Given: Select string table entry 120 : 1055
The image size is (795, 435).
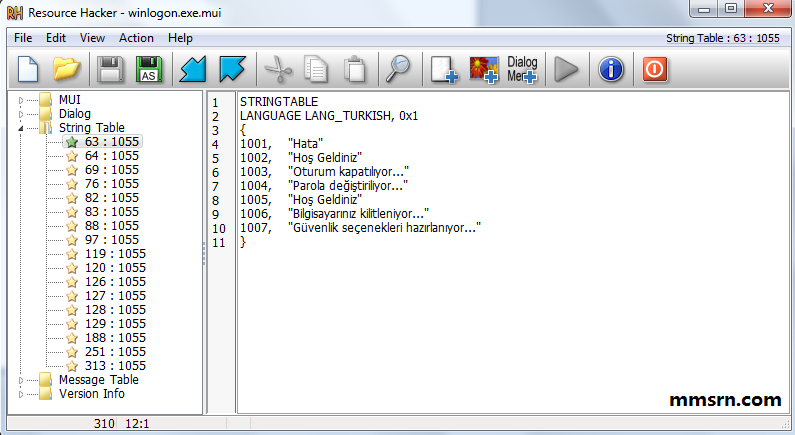Looking at the screenshot, I should 115,268.
